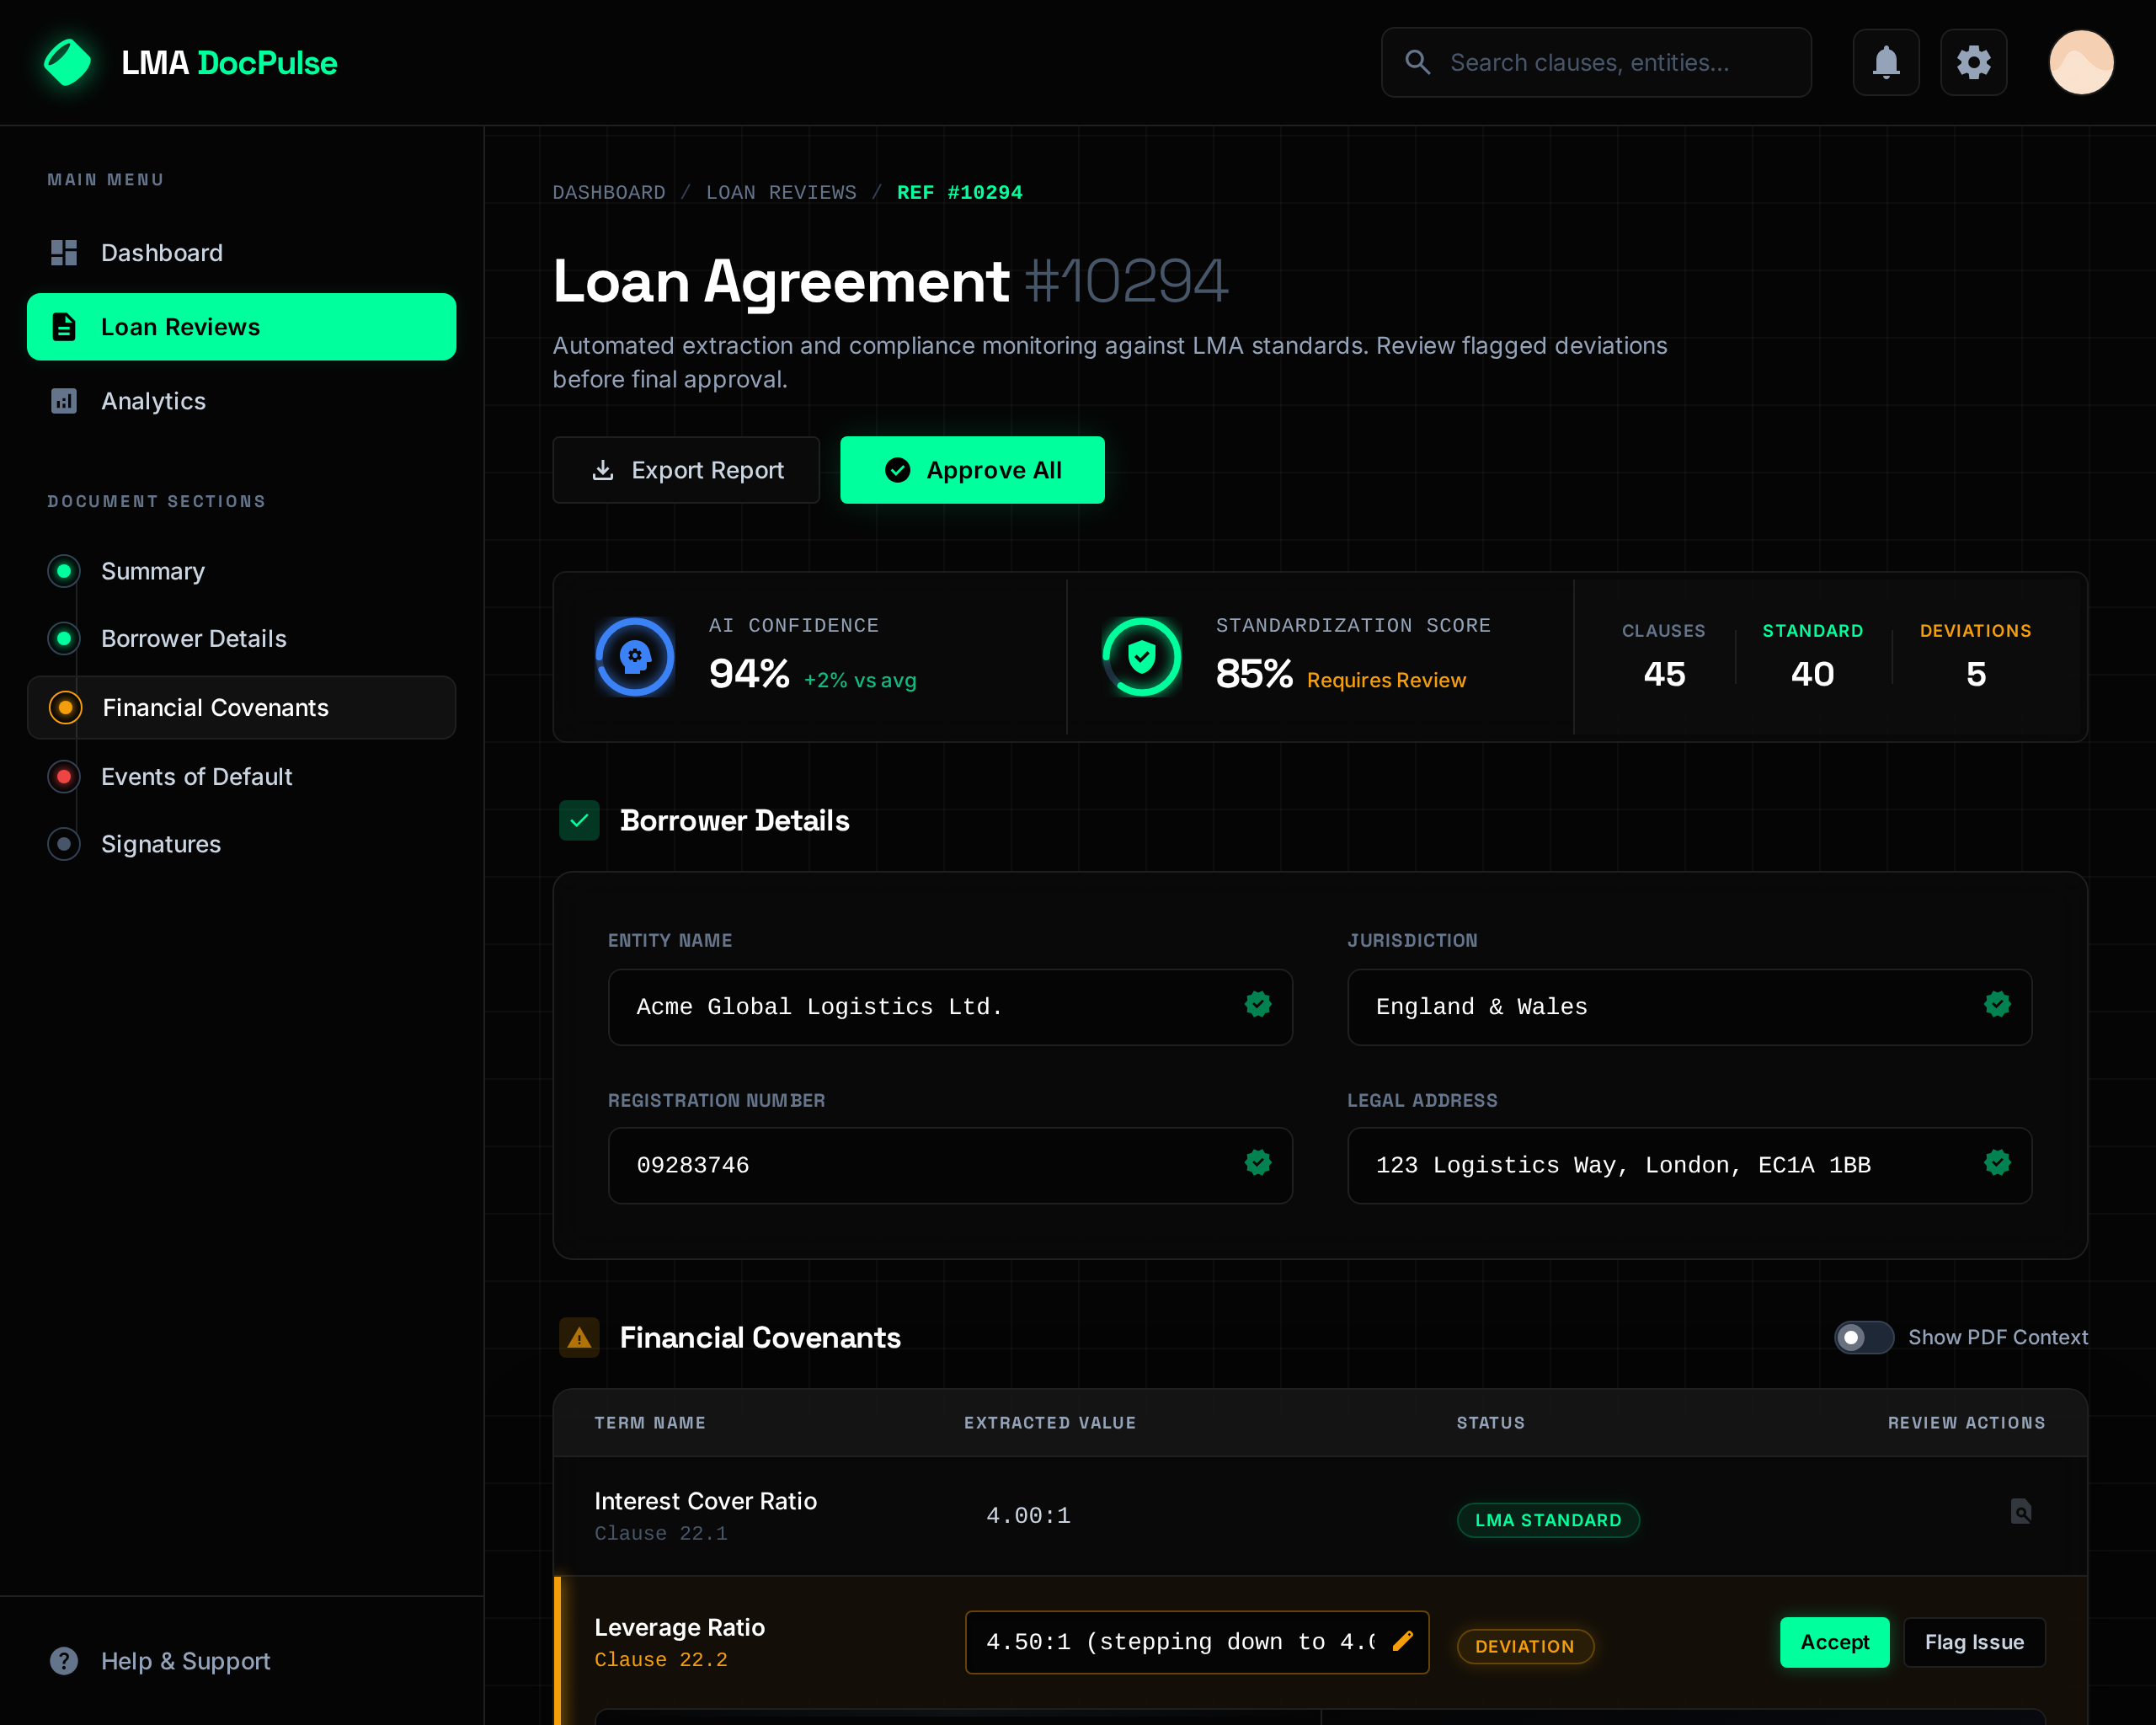
Task: Click the notifications bell icon
Action: tap(1885, 63)
